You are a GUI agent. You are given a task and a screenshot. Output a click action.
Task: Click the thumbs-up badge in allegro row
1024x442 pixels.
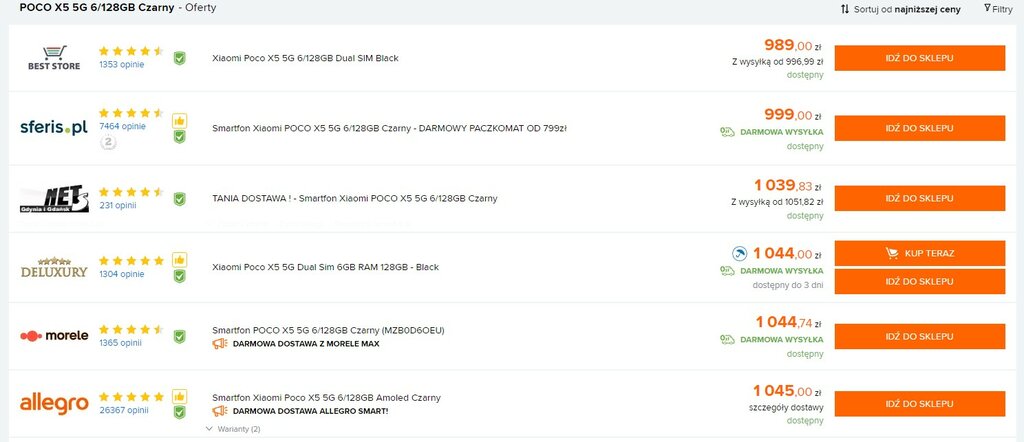click(x=180, y=396)
